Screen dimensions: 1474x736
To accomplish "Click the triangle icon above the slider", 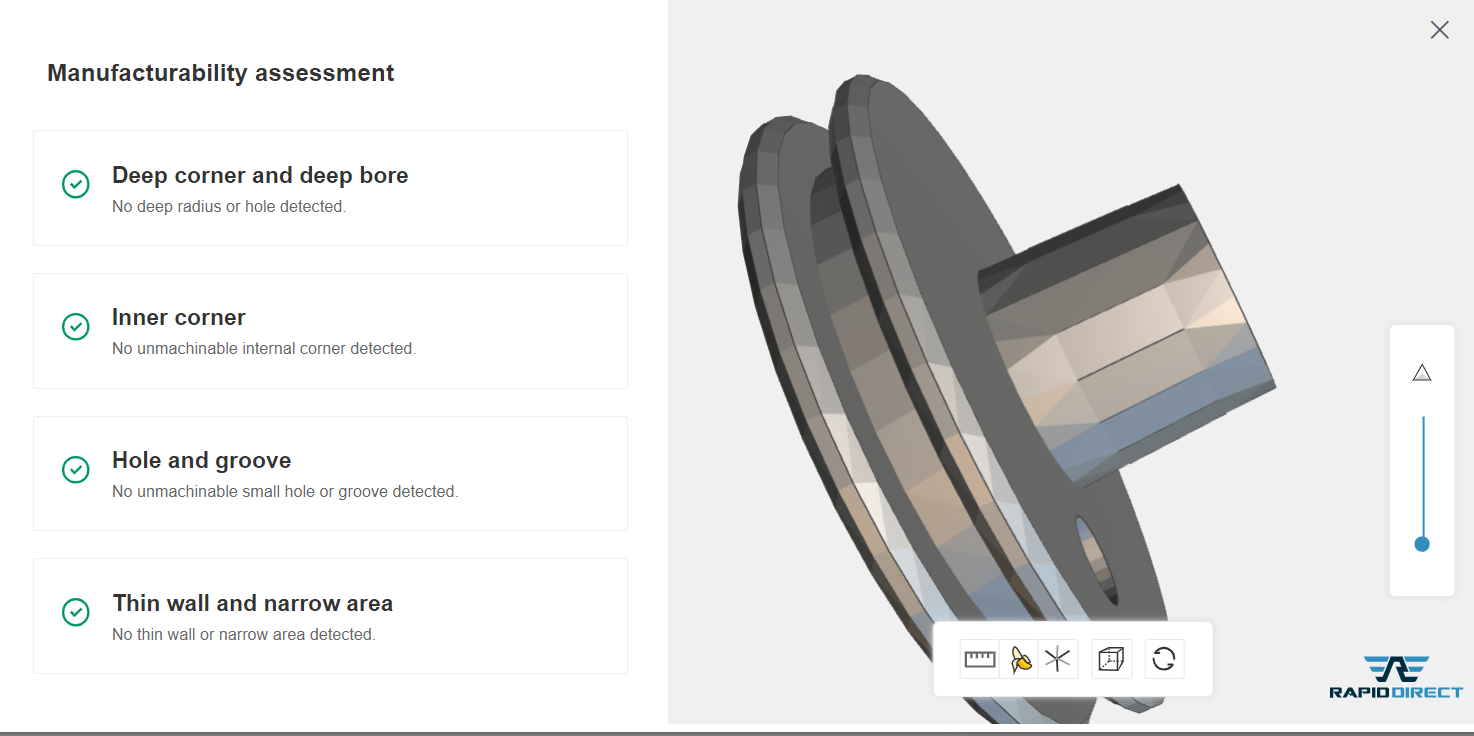I will click(1422, 373).
